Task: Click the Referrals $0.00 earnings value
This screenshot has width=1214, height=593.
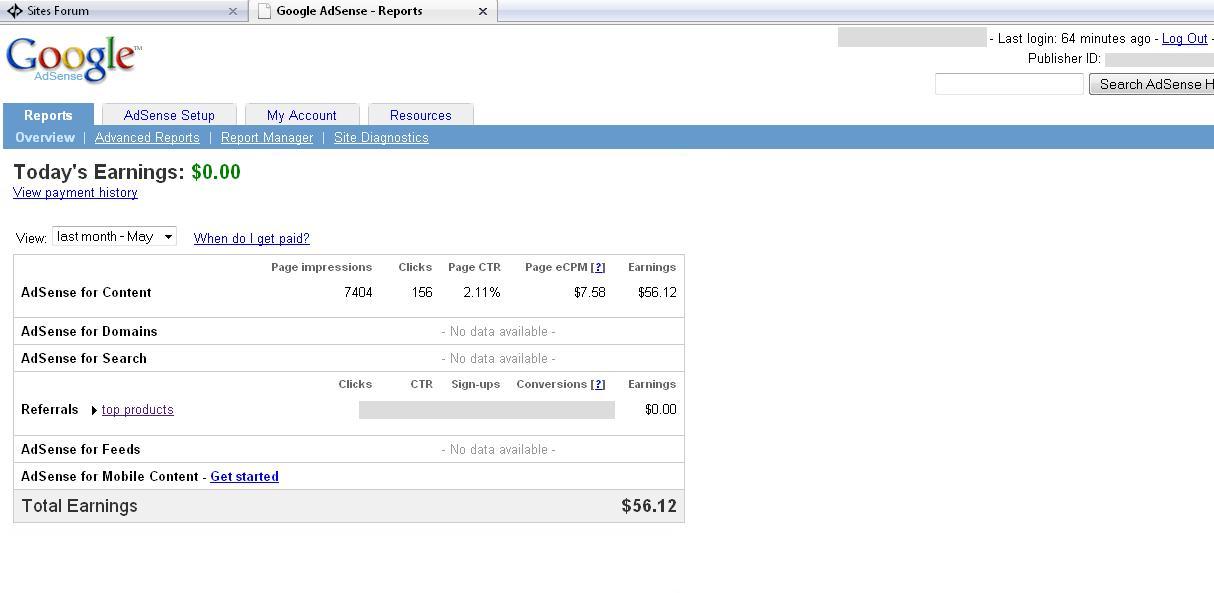Action: click(x=661, y=410)
